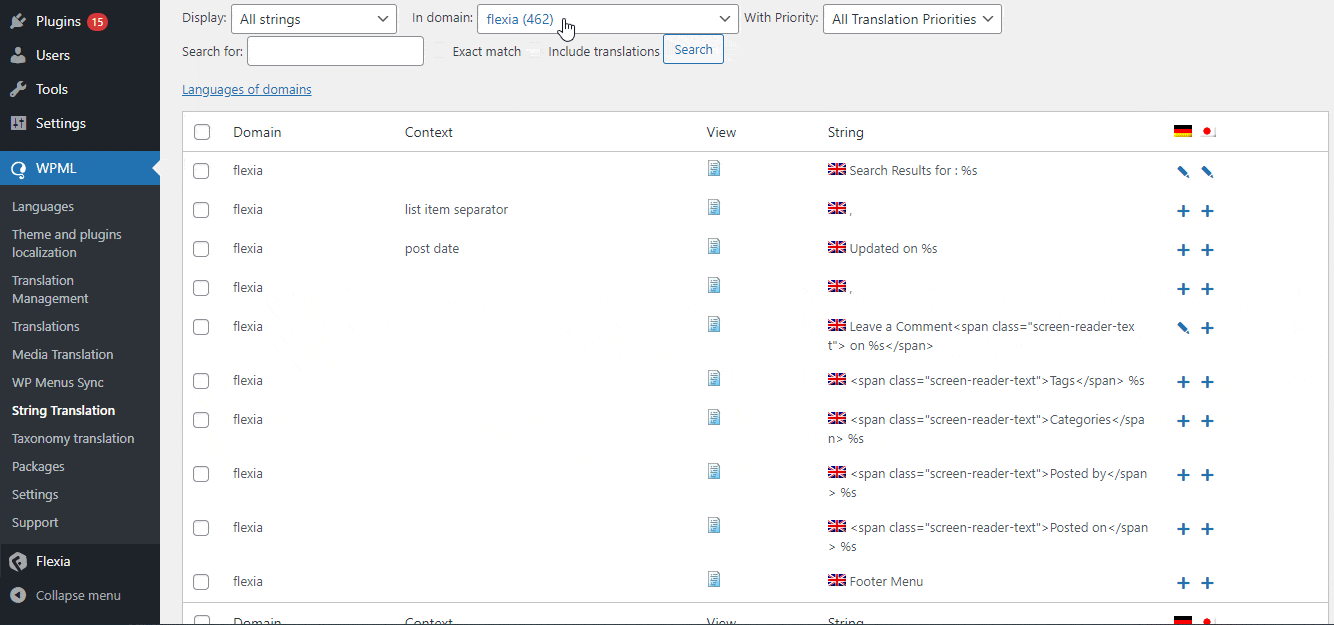
Task: Add Japanese translation for the Categories string
Action: 1207,421
